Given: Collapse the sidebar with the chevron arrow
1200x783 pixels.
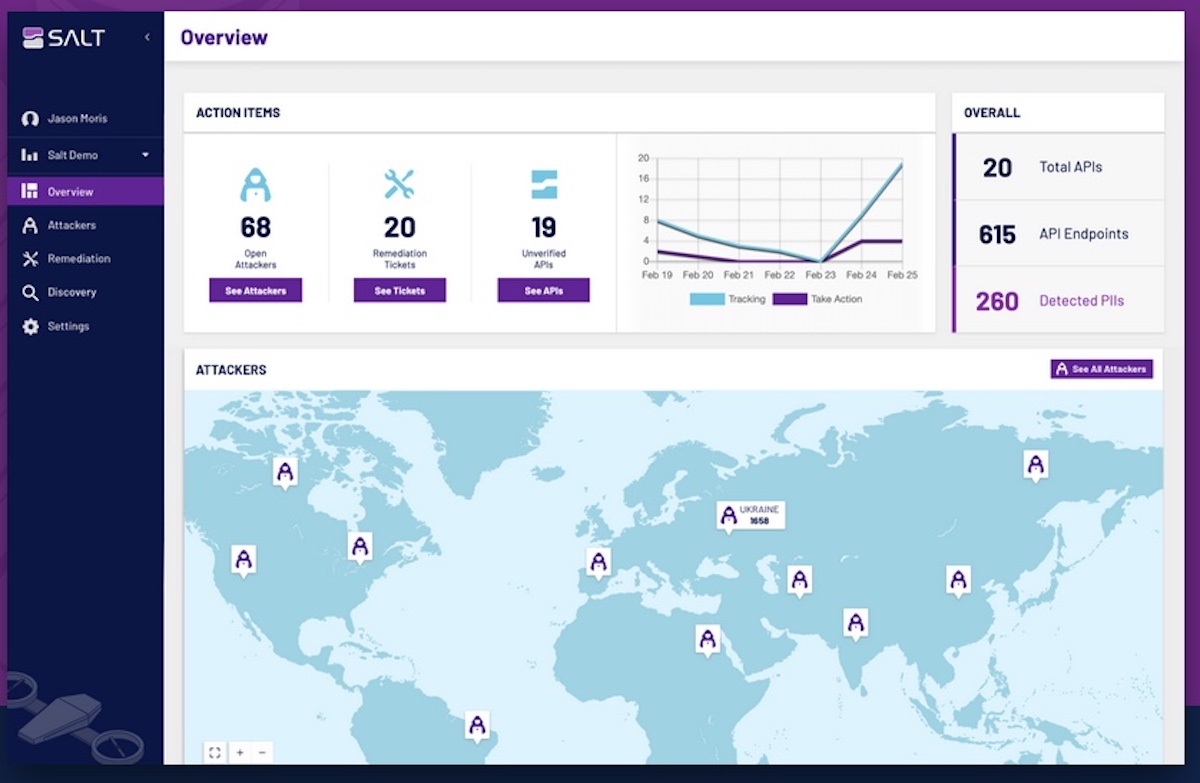Looking at the screenshot, I should (147, 37).
